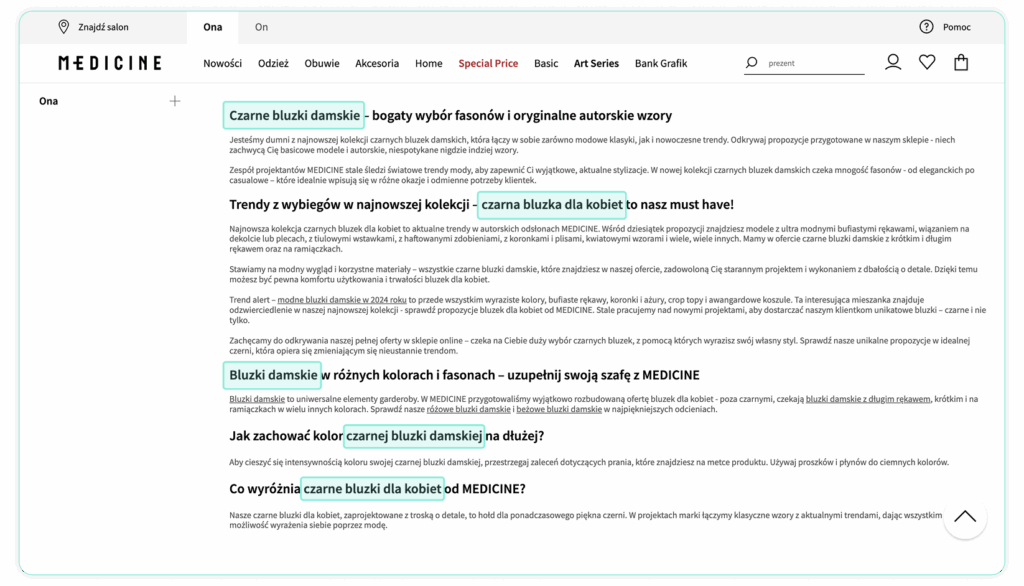Click the heading 'Co wyróżnia czarne bluzki dla kobiet'
The image size is (1024, 586).
click(x=377, y=489)
